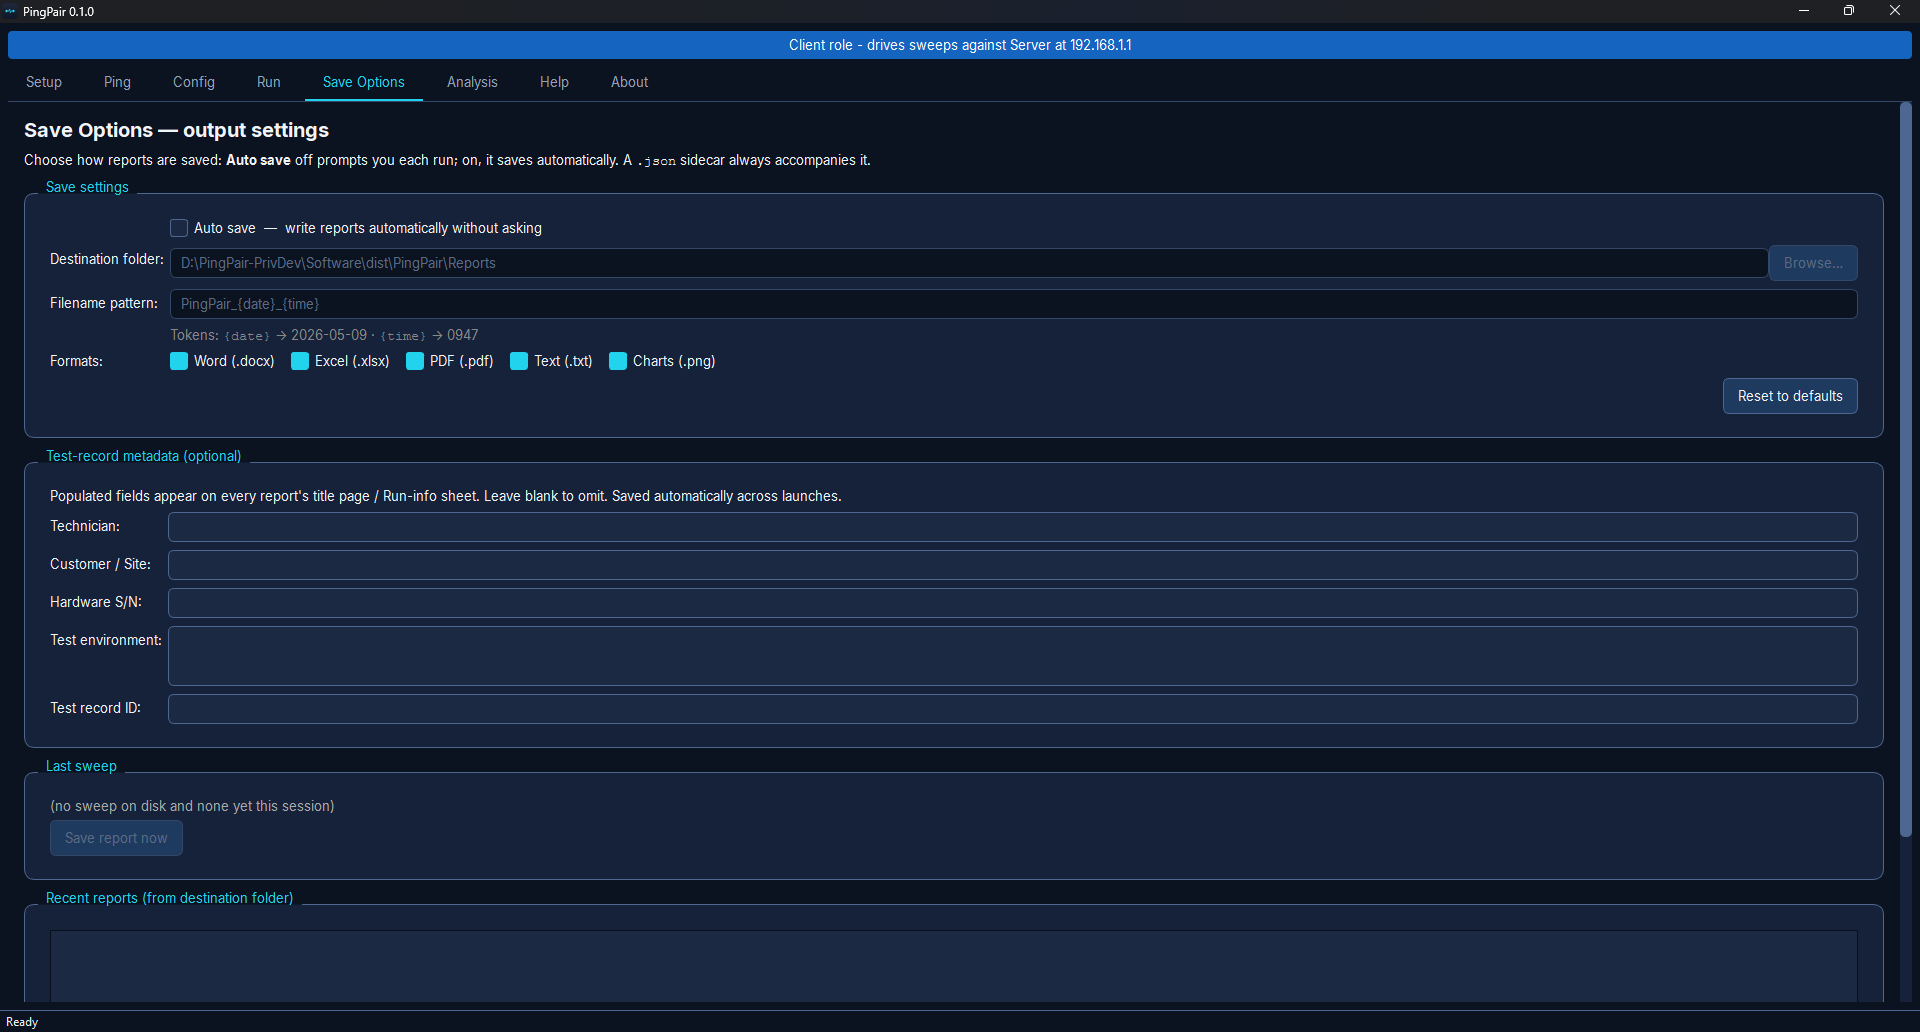Uncheck the Excel (.xlsx) format
This screenshot has width=1920, height=1032.
(x=300, y=361)
